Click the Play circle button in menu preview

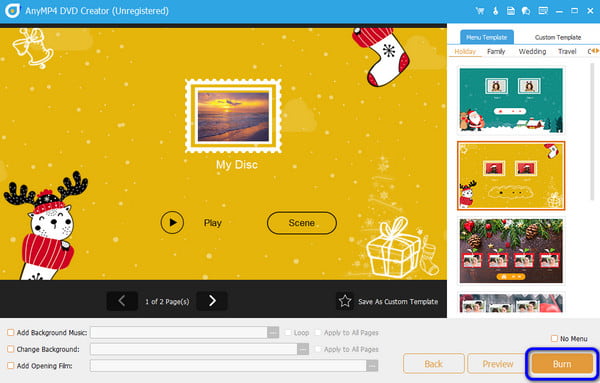click(x=172, y=222)
